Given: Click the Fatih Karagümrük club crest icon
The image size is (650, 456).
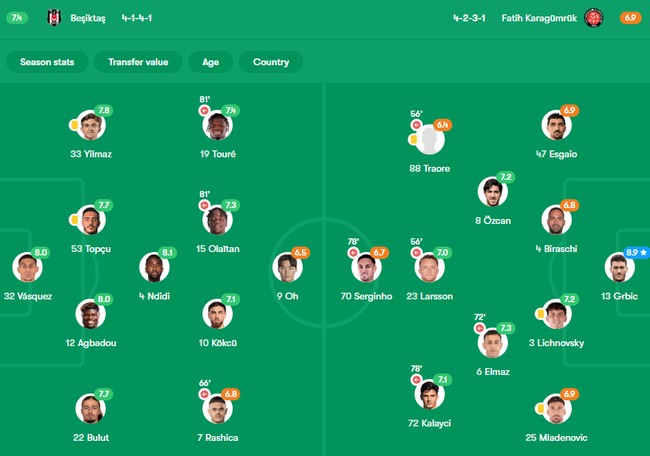Looking at the screenshot, I should pyautogui.click(x=593, y=18).
